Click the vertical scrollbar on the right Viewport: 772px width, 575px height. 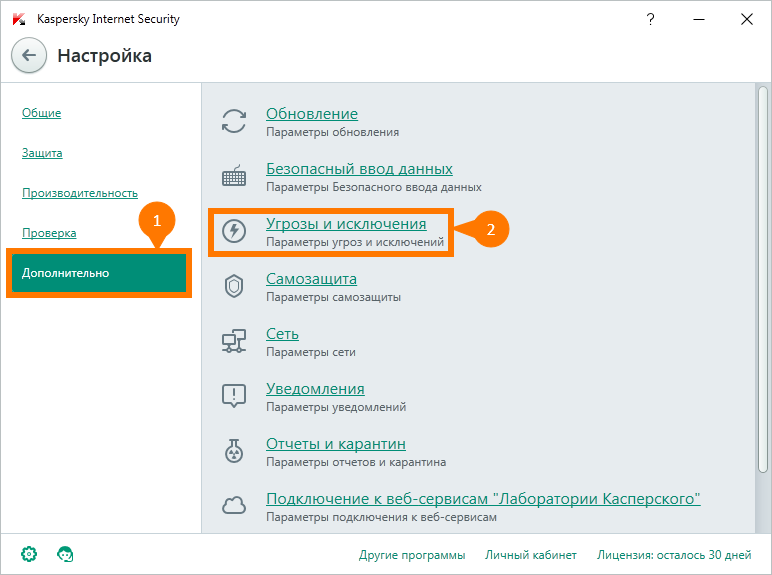pyautogui.click(x=763, y=280)
